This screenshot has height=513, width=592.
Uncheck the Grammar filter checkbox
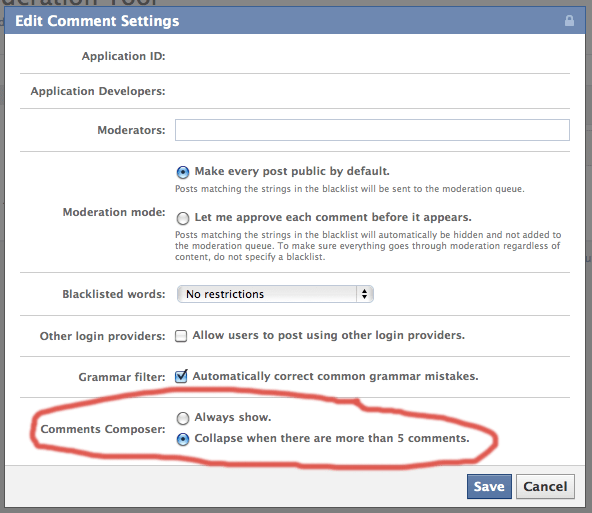coord(181,376)
